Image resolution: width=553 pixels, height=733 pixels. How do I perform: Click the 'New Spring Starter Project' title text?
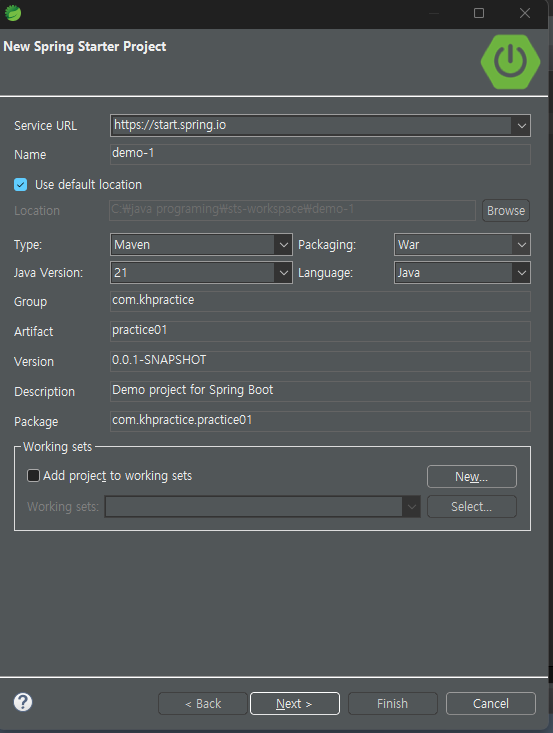tap(85, 46)
